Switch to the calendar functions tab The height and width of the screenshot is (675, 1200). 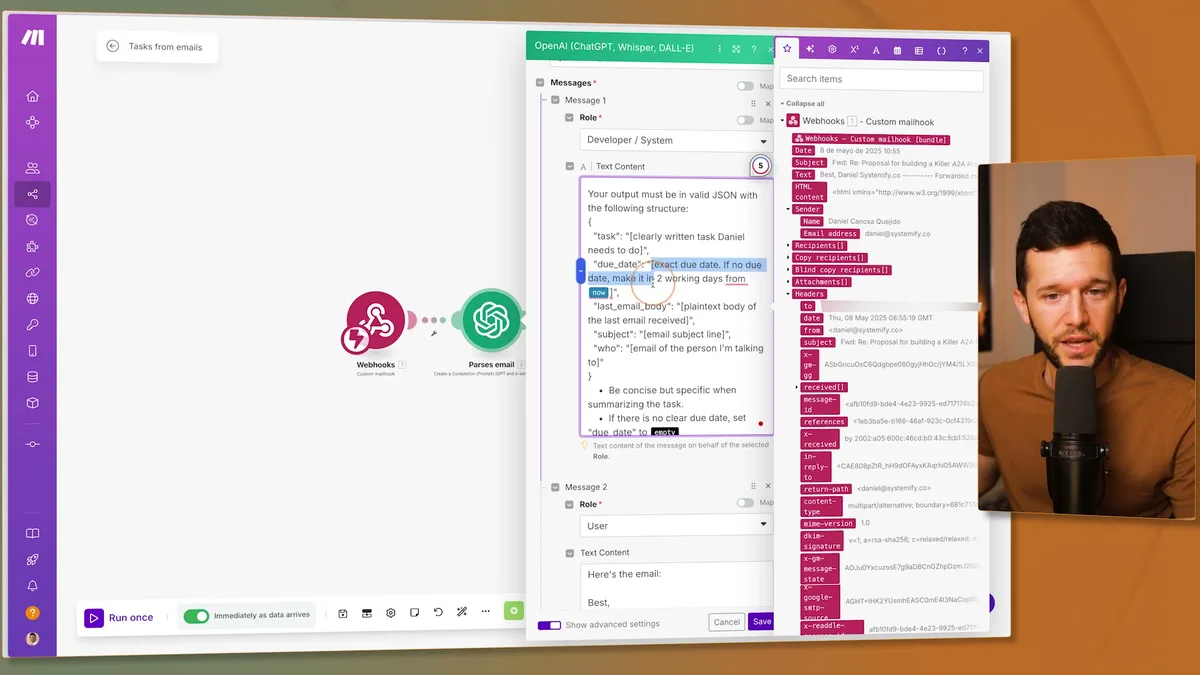pos(896,49)
